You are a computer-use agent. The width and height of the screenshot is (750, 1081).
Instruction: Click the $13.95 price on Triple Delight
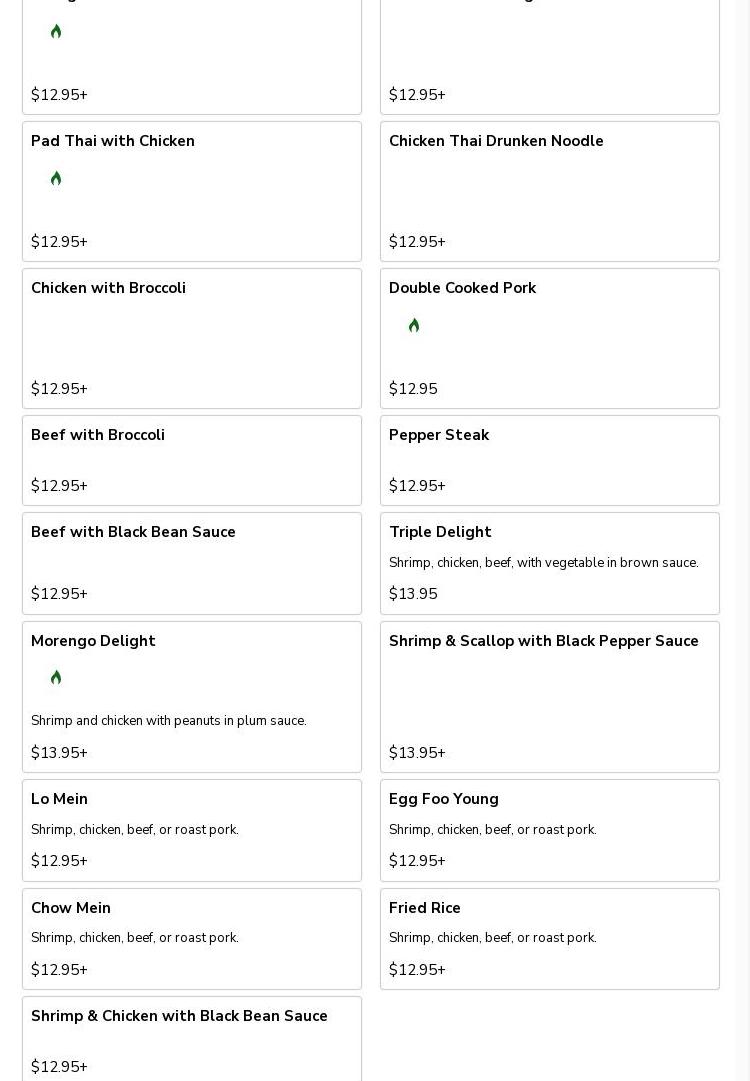click(x=413, y=594)
